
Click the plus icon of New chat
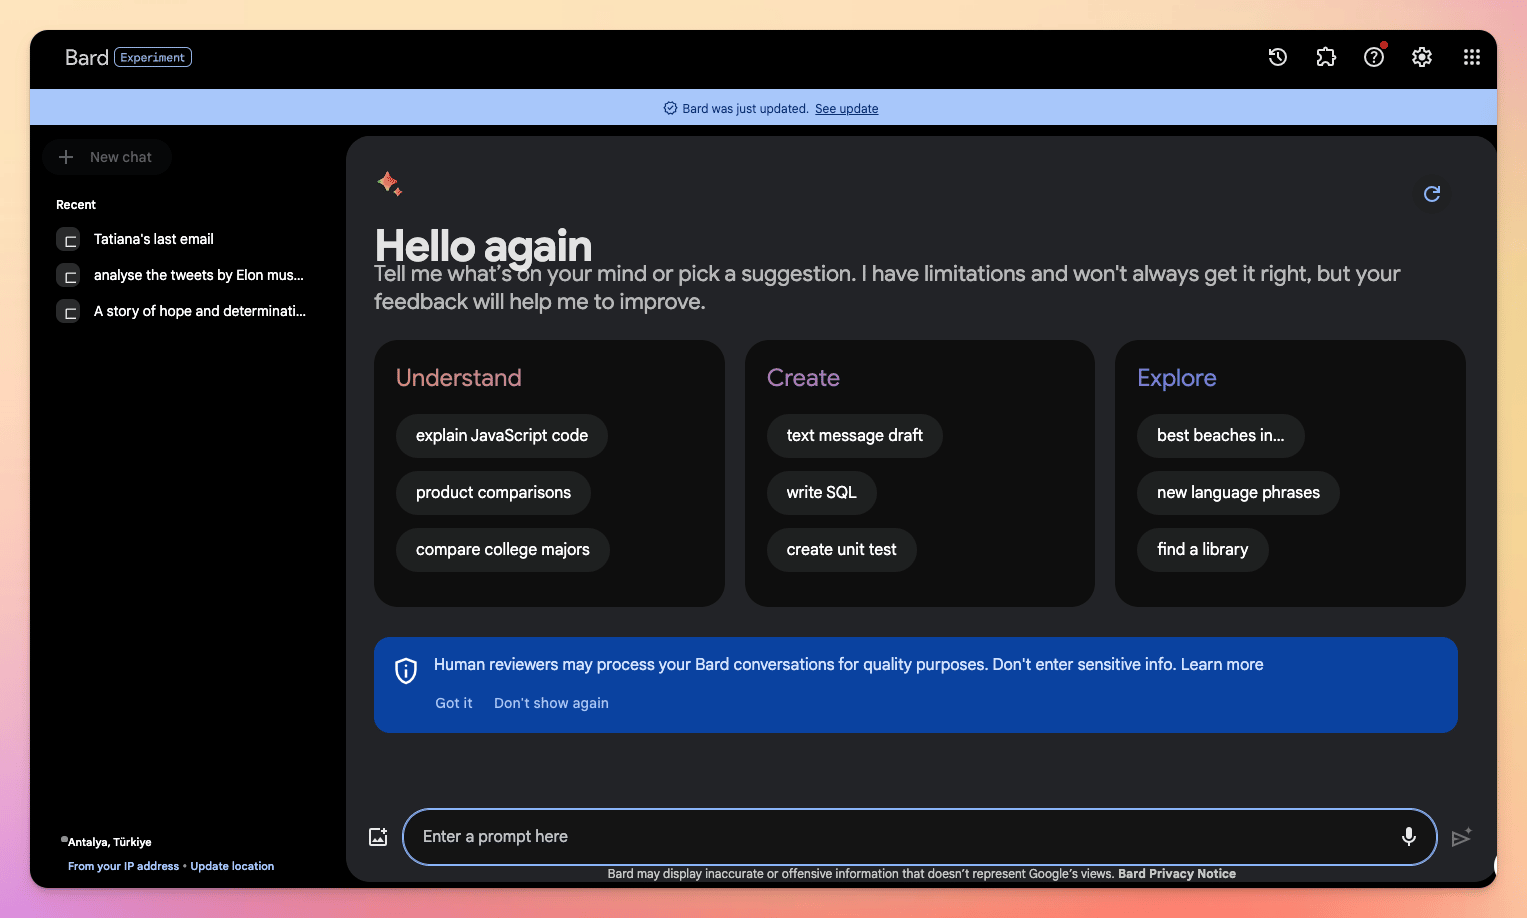coord(66,157)
